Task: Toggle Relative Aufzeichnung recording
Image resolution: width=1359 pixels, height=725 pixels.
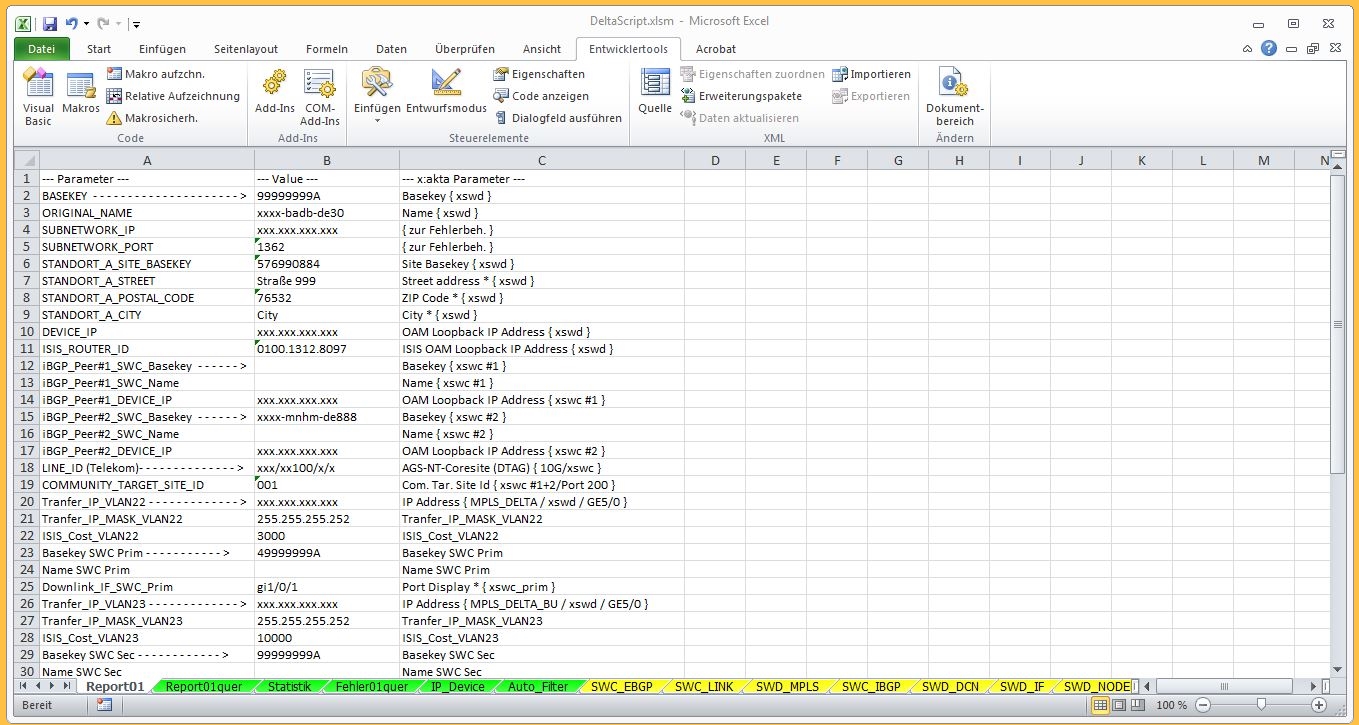Action: [x=173, y=96]
